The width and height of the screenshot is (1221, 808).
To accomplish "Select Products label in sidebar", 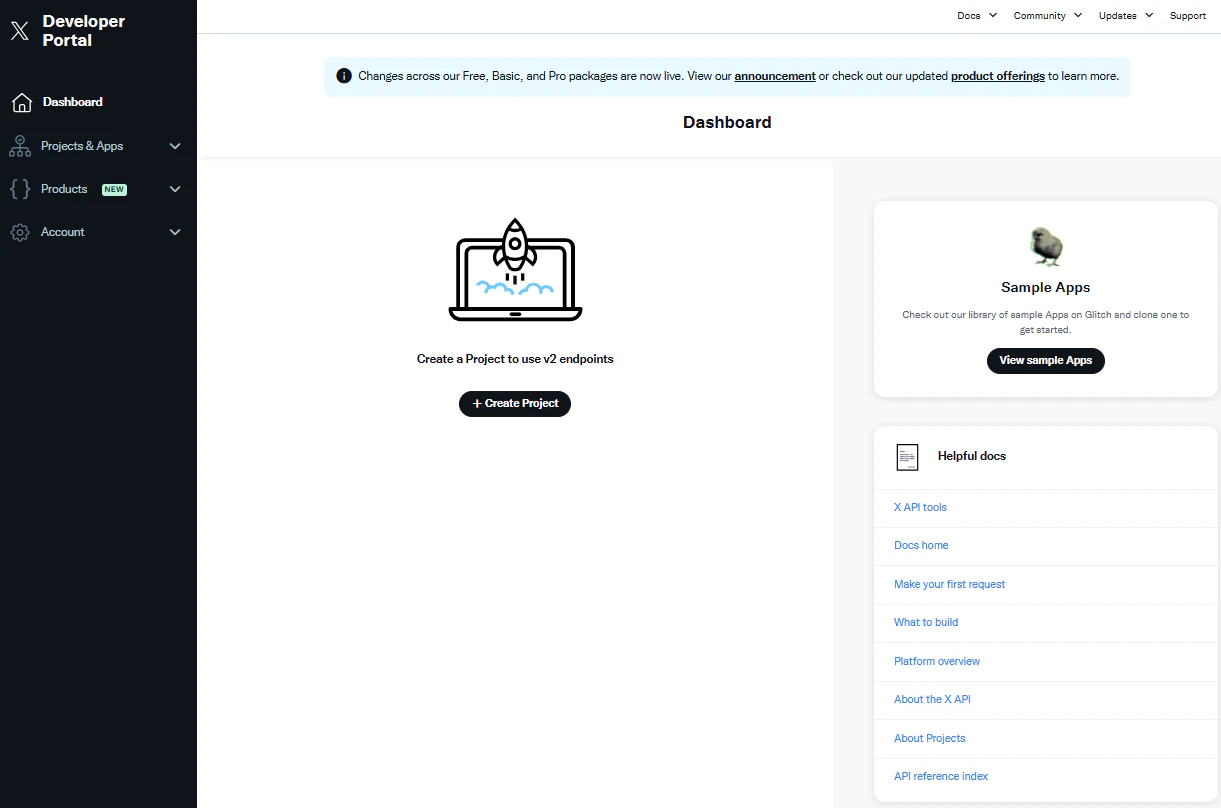I will tap(64, 189).
